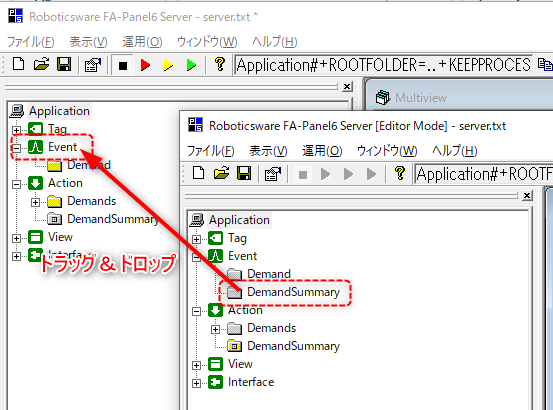The width and height of the screenshot is (553, 410).
Task: Expand the Demands folder in Editor Mode tree
Action: pyautogui.click(x=215, y=329)
